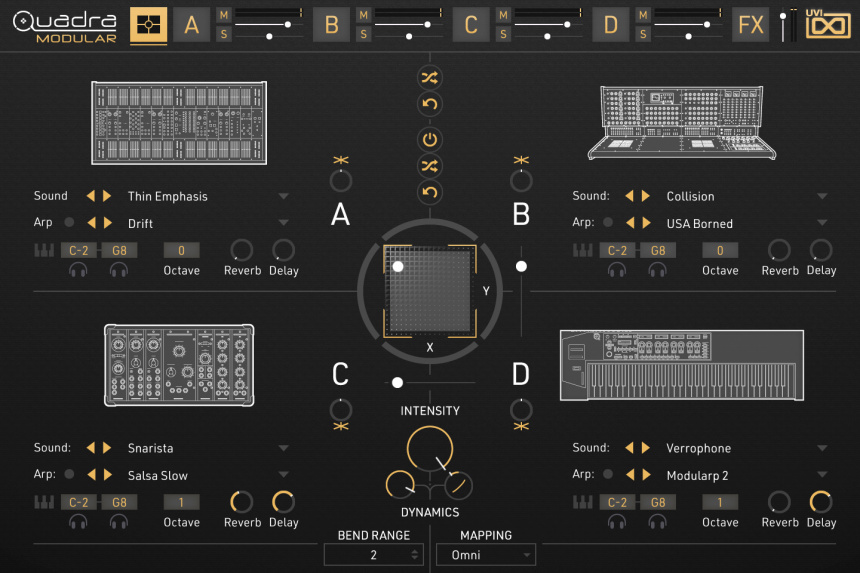Enable the Modularp 2 arp toggle
The width and height of the screenshot is (860, 573).
[x=608, y=474]
